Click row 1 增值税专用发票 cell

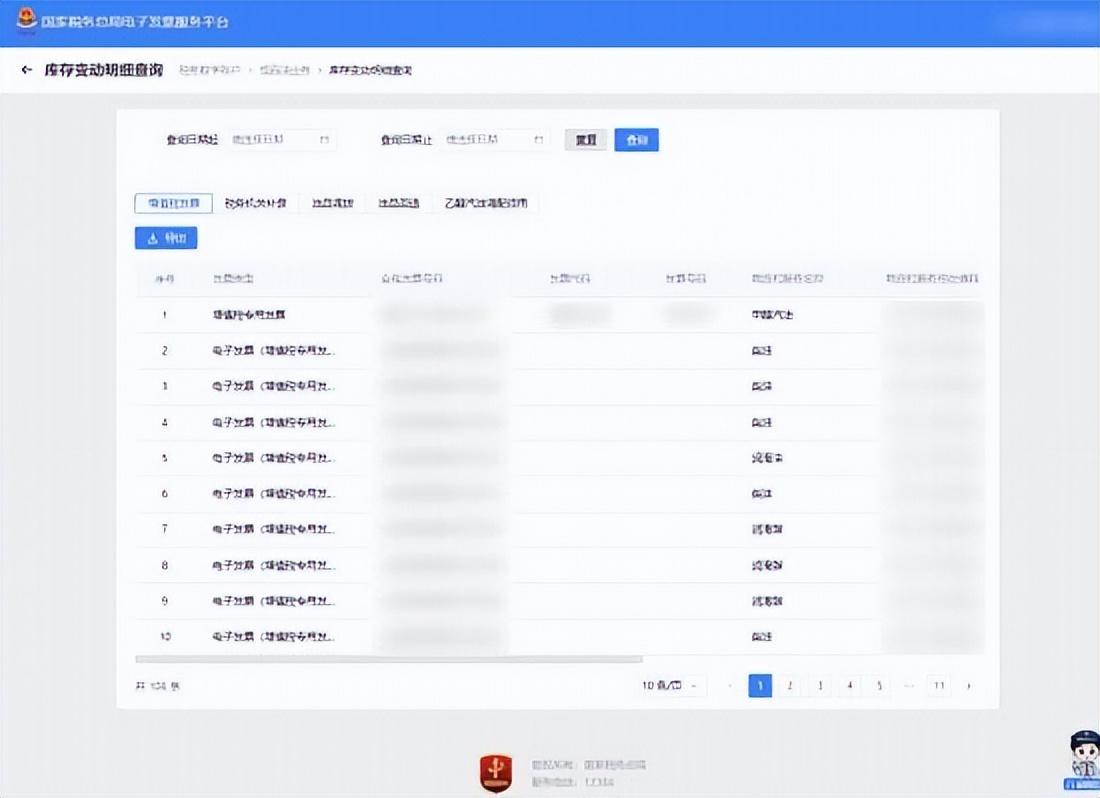coord(249,315)
